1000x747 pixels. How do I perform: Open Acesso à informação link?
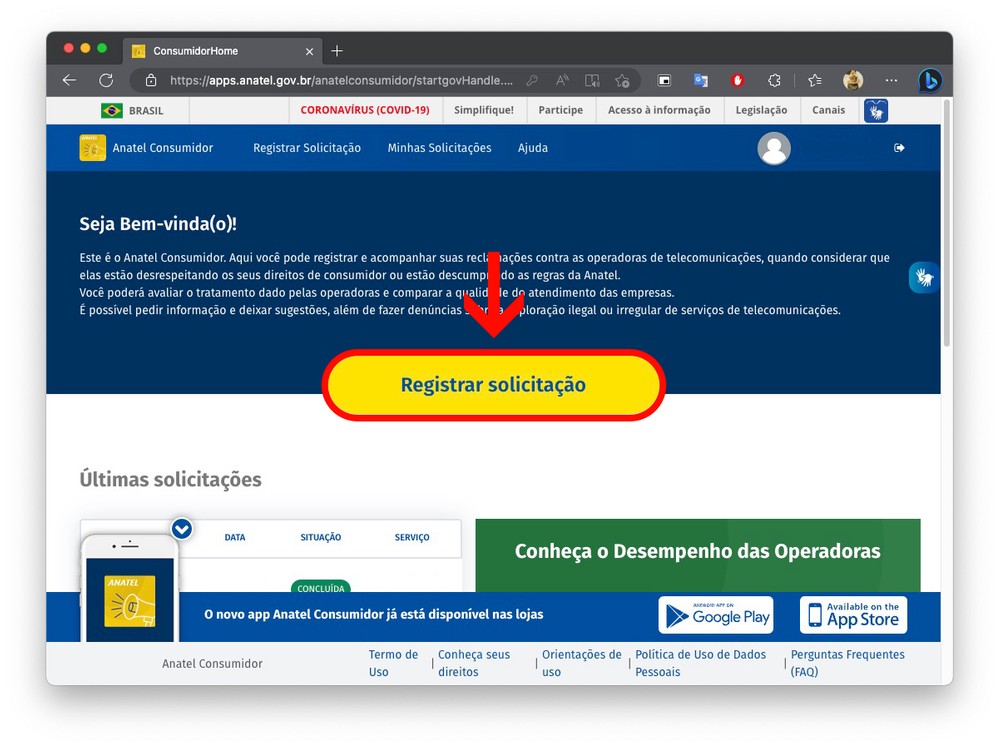(x=659, y=110)
